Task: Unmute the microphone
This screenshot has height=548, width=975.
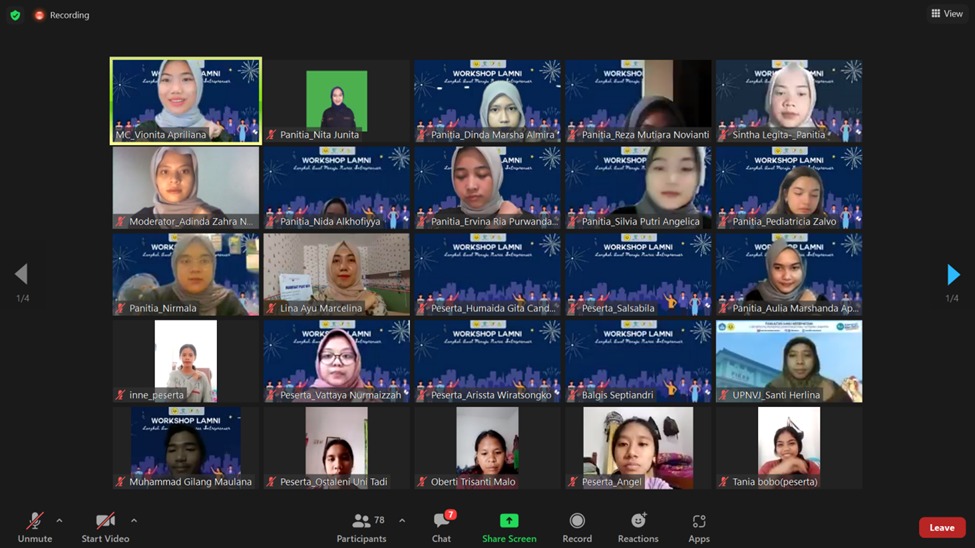Action: [34, 527]
